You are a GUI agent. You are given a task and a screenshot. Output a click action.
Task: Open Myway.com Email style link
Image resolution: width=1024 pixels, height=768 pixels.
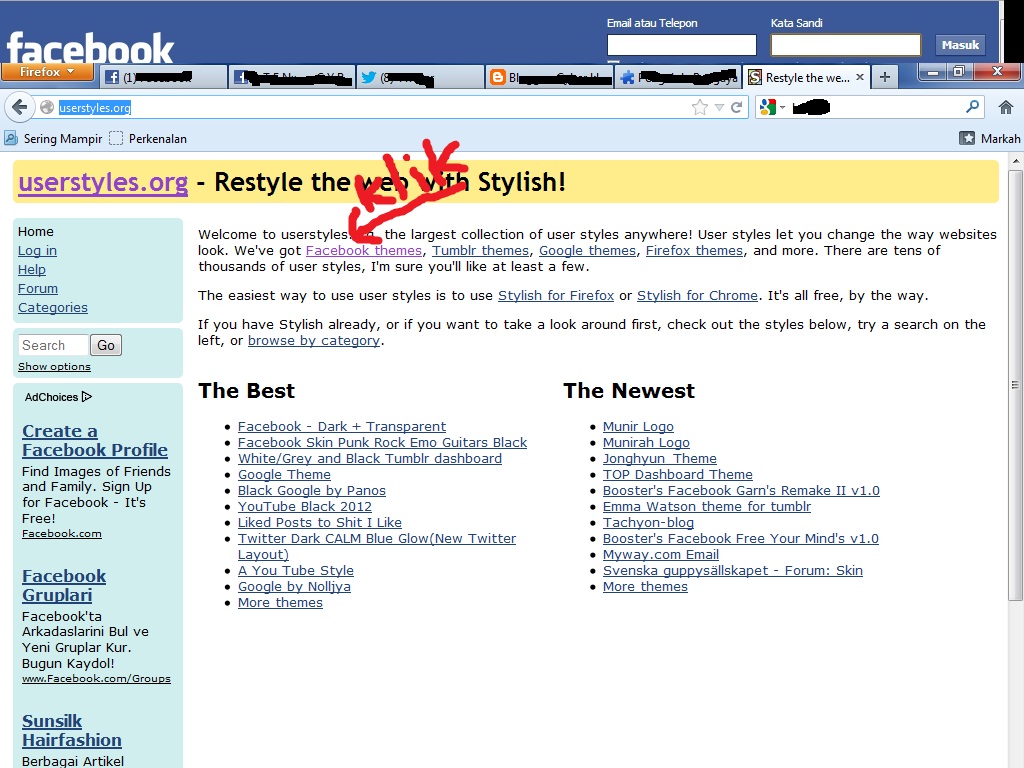661,554
